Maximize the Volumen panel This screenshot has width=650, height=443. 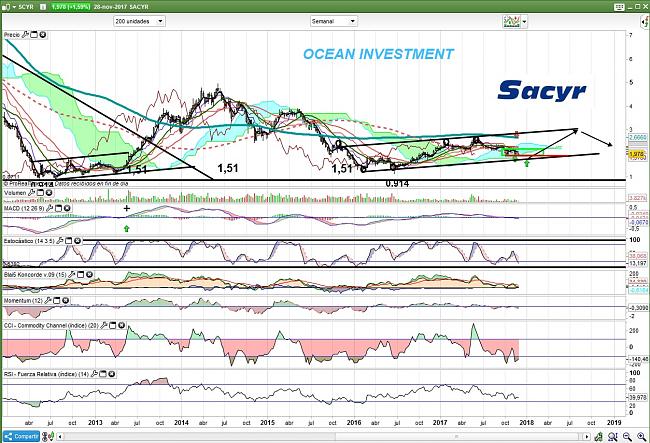tap(40, 193)
